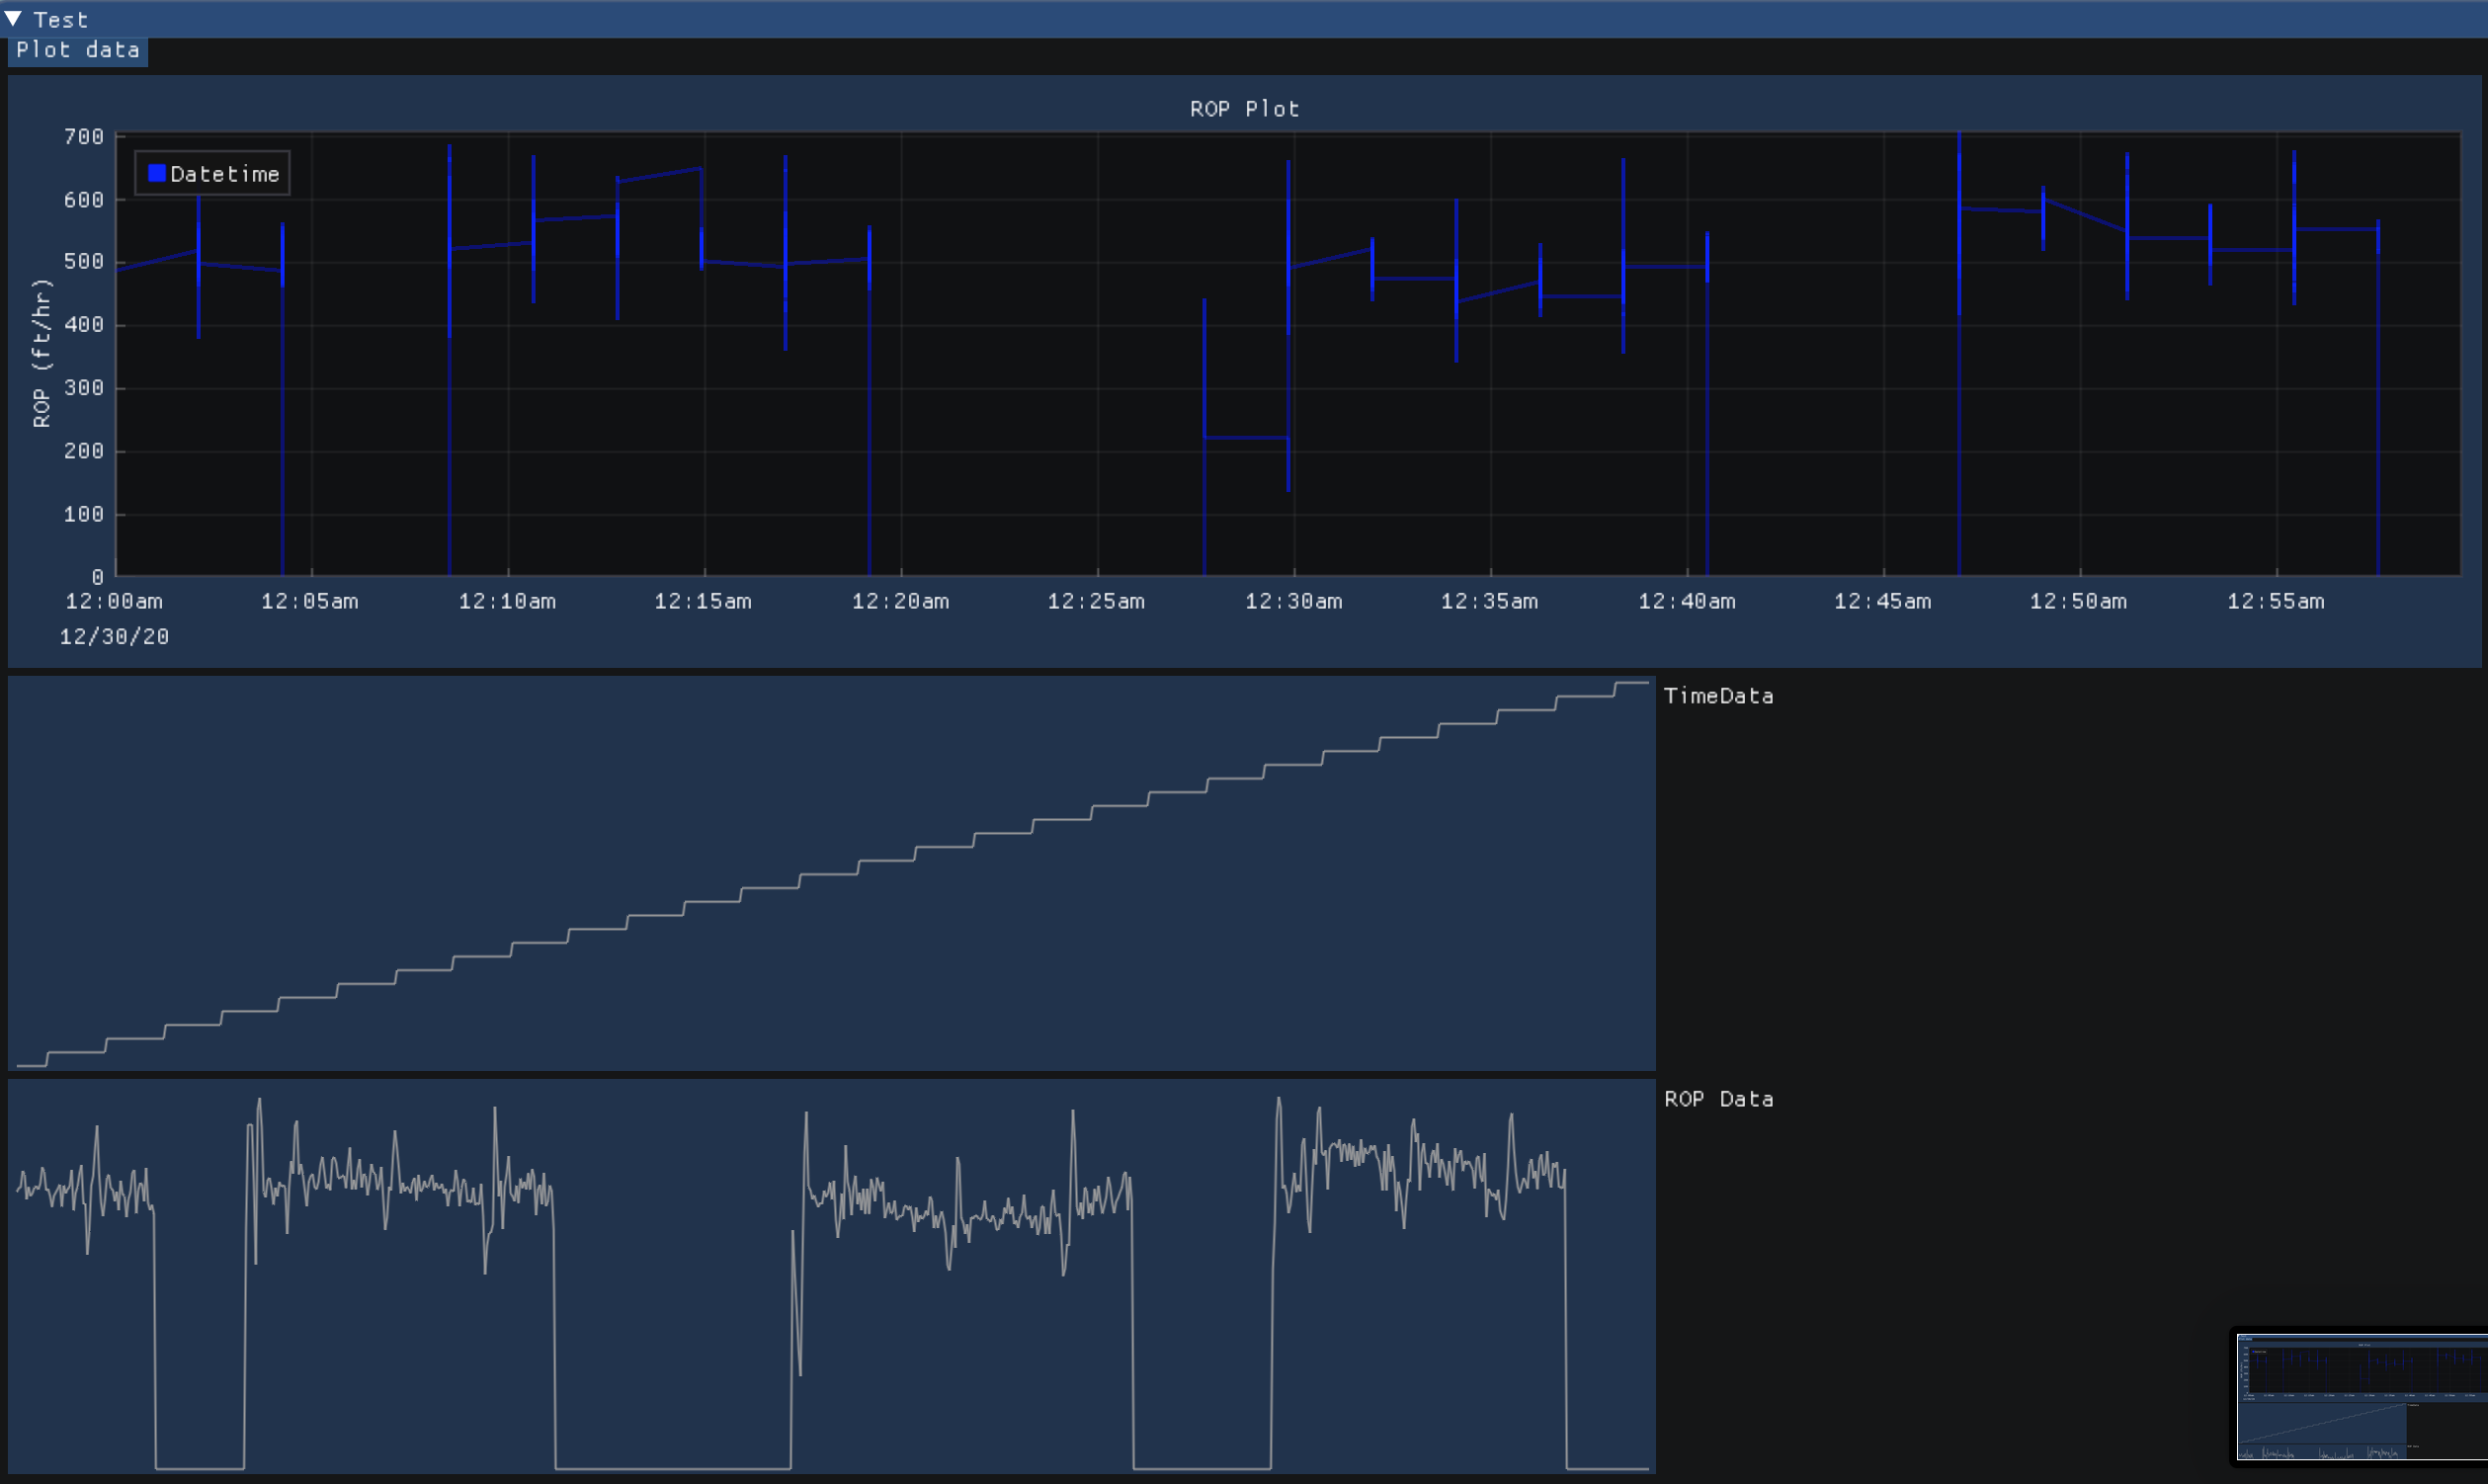Click the 12:45am tick label
2488x1484 pixels.
click(x=1883, y=601)
